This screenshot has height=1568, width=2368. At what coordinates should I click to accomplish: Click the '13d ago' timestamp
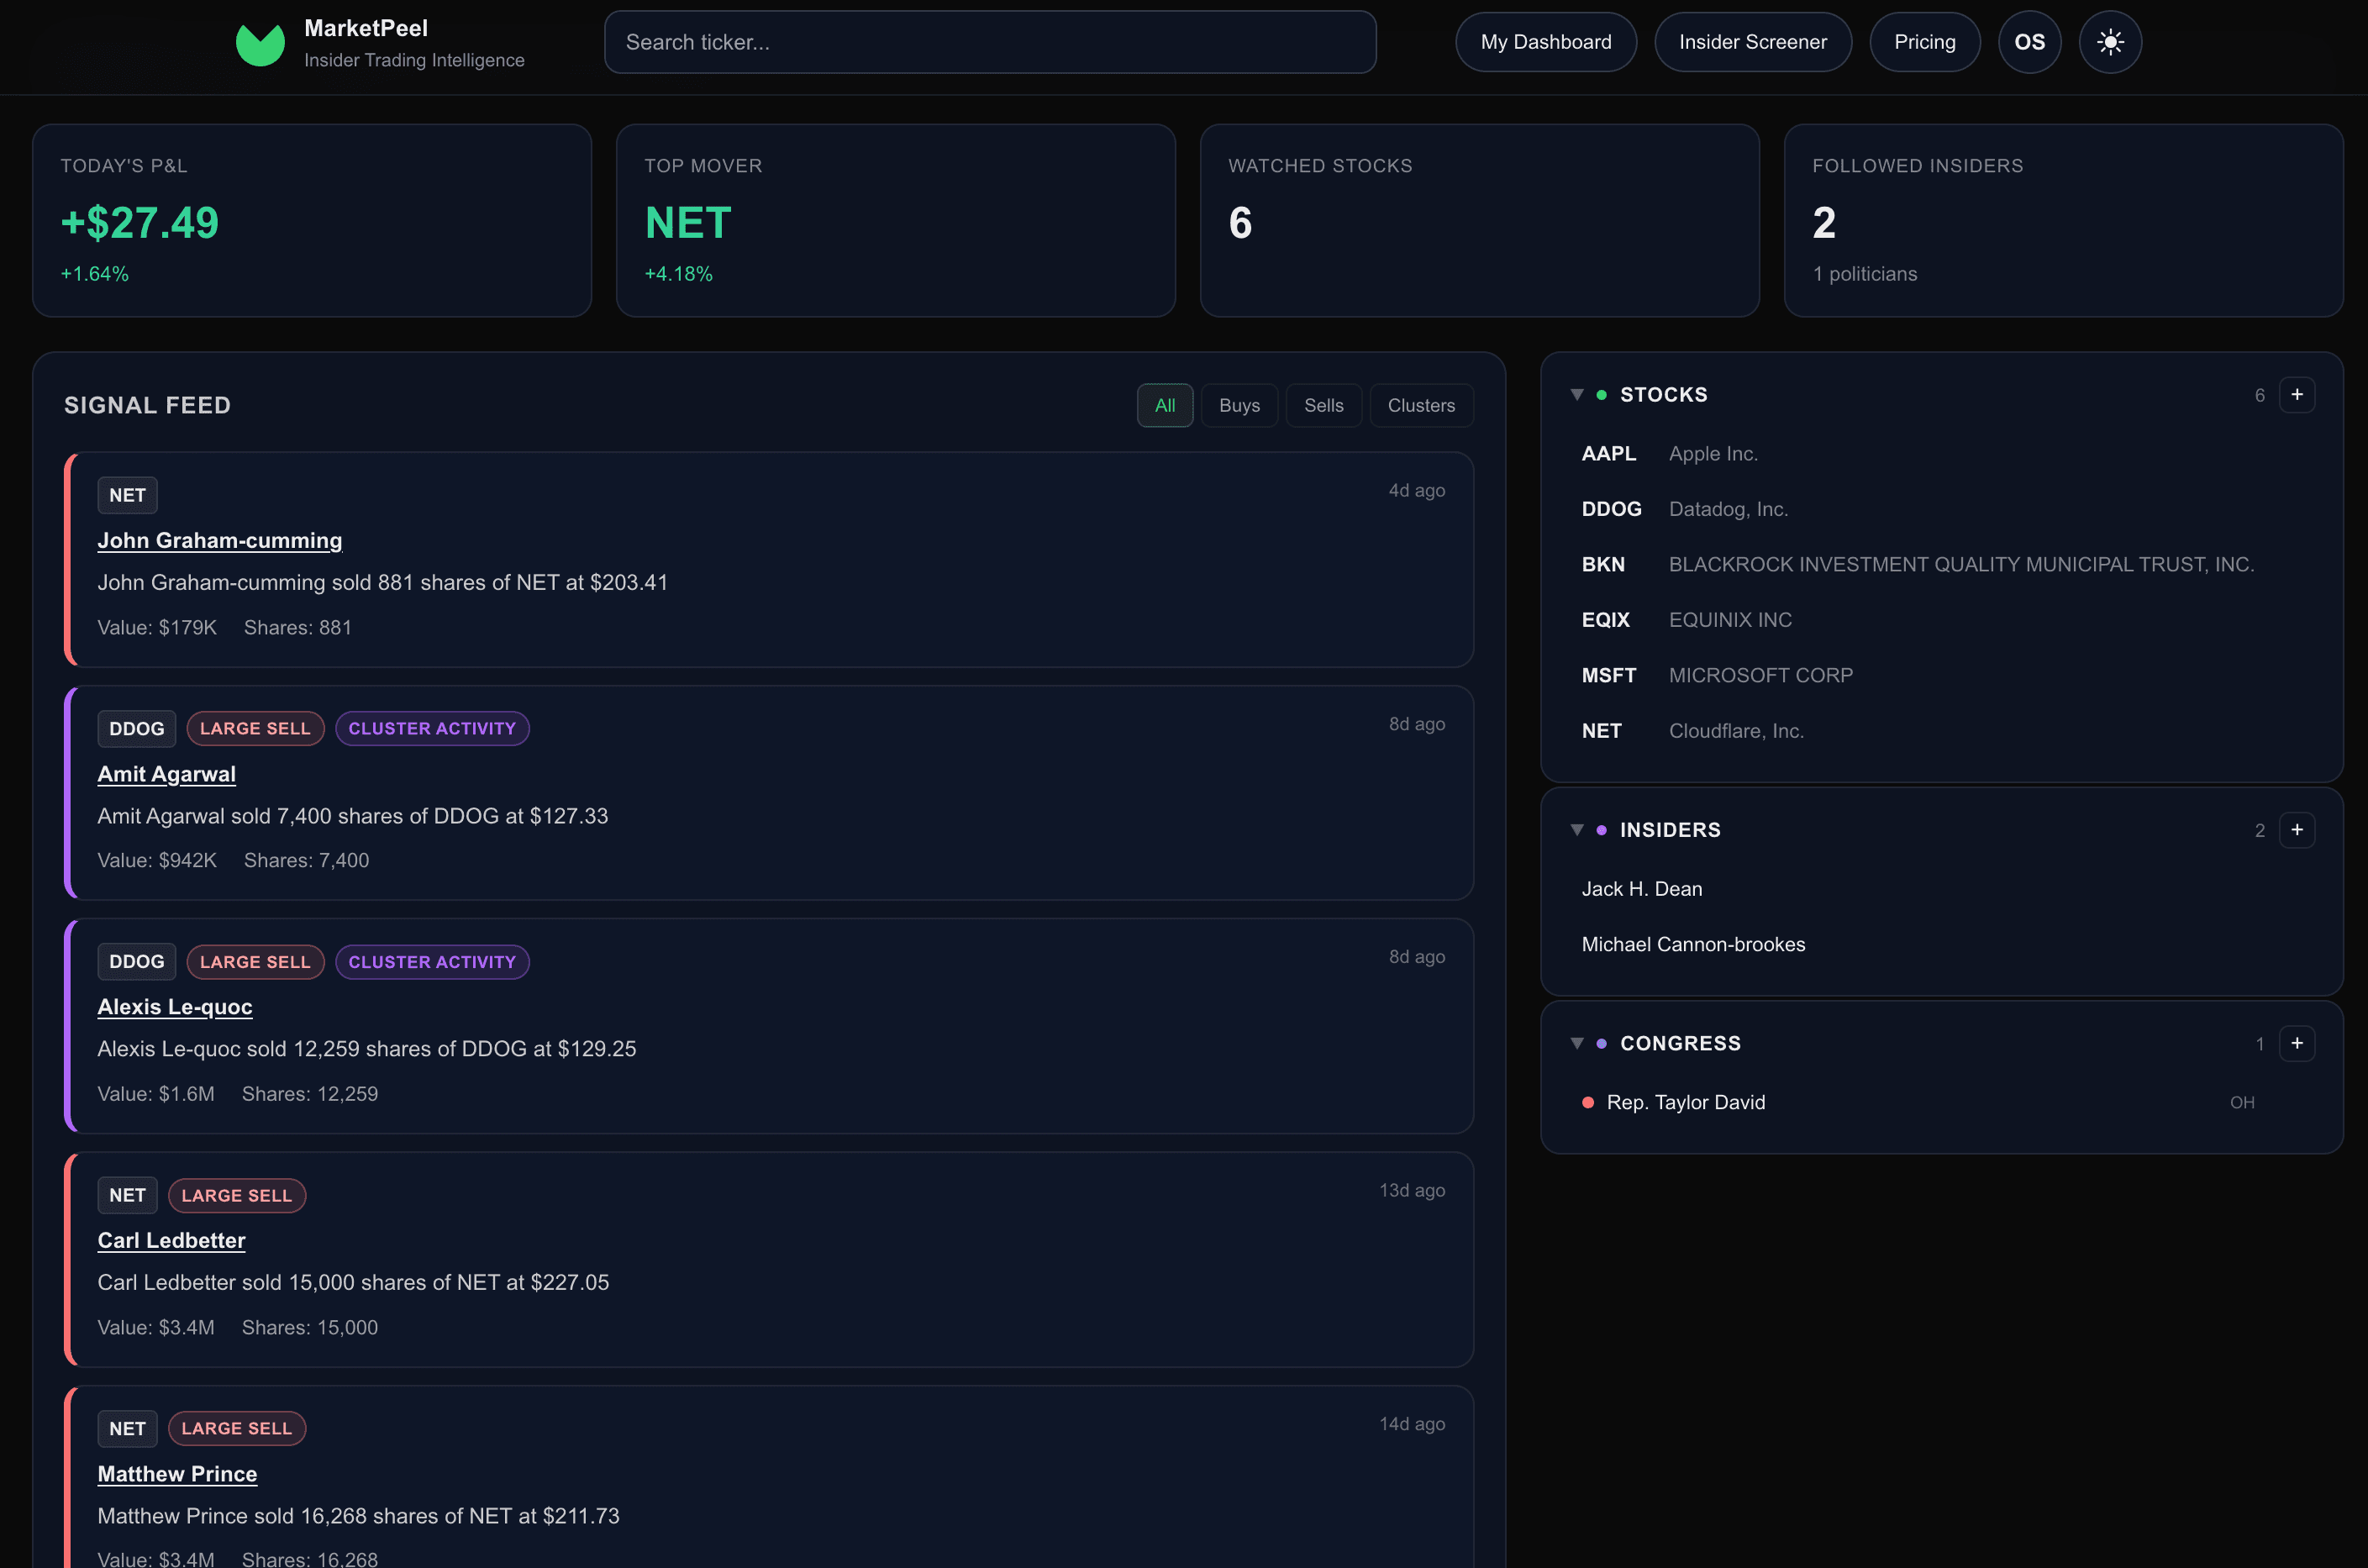pos(1412,1191)
